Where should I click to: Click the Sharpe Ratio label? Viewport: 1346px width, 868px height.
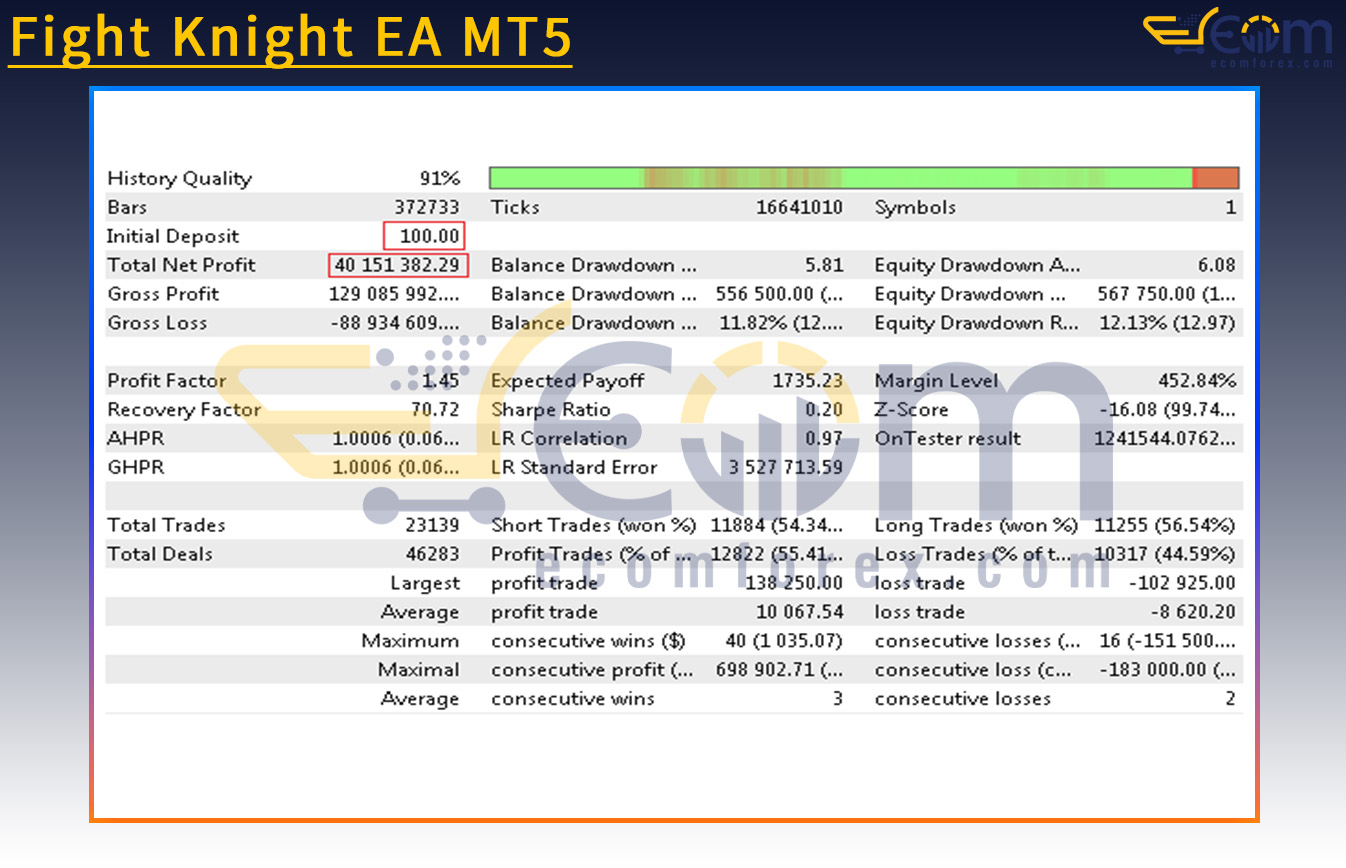[550, 411]
